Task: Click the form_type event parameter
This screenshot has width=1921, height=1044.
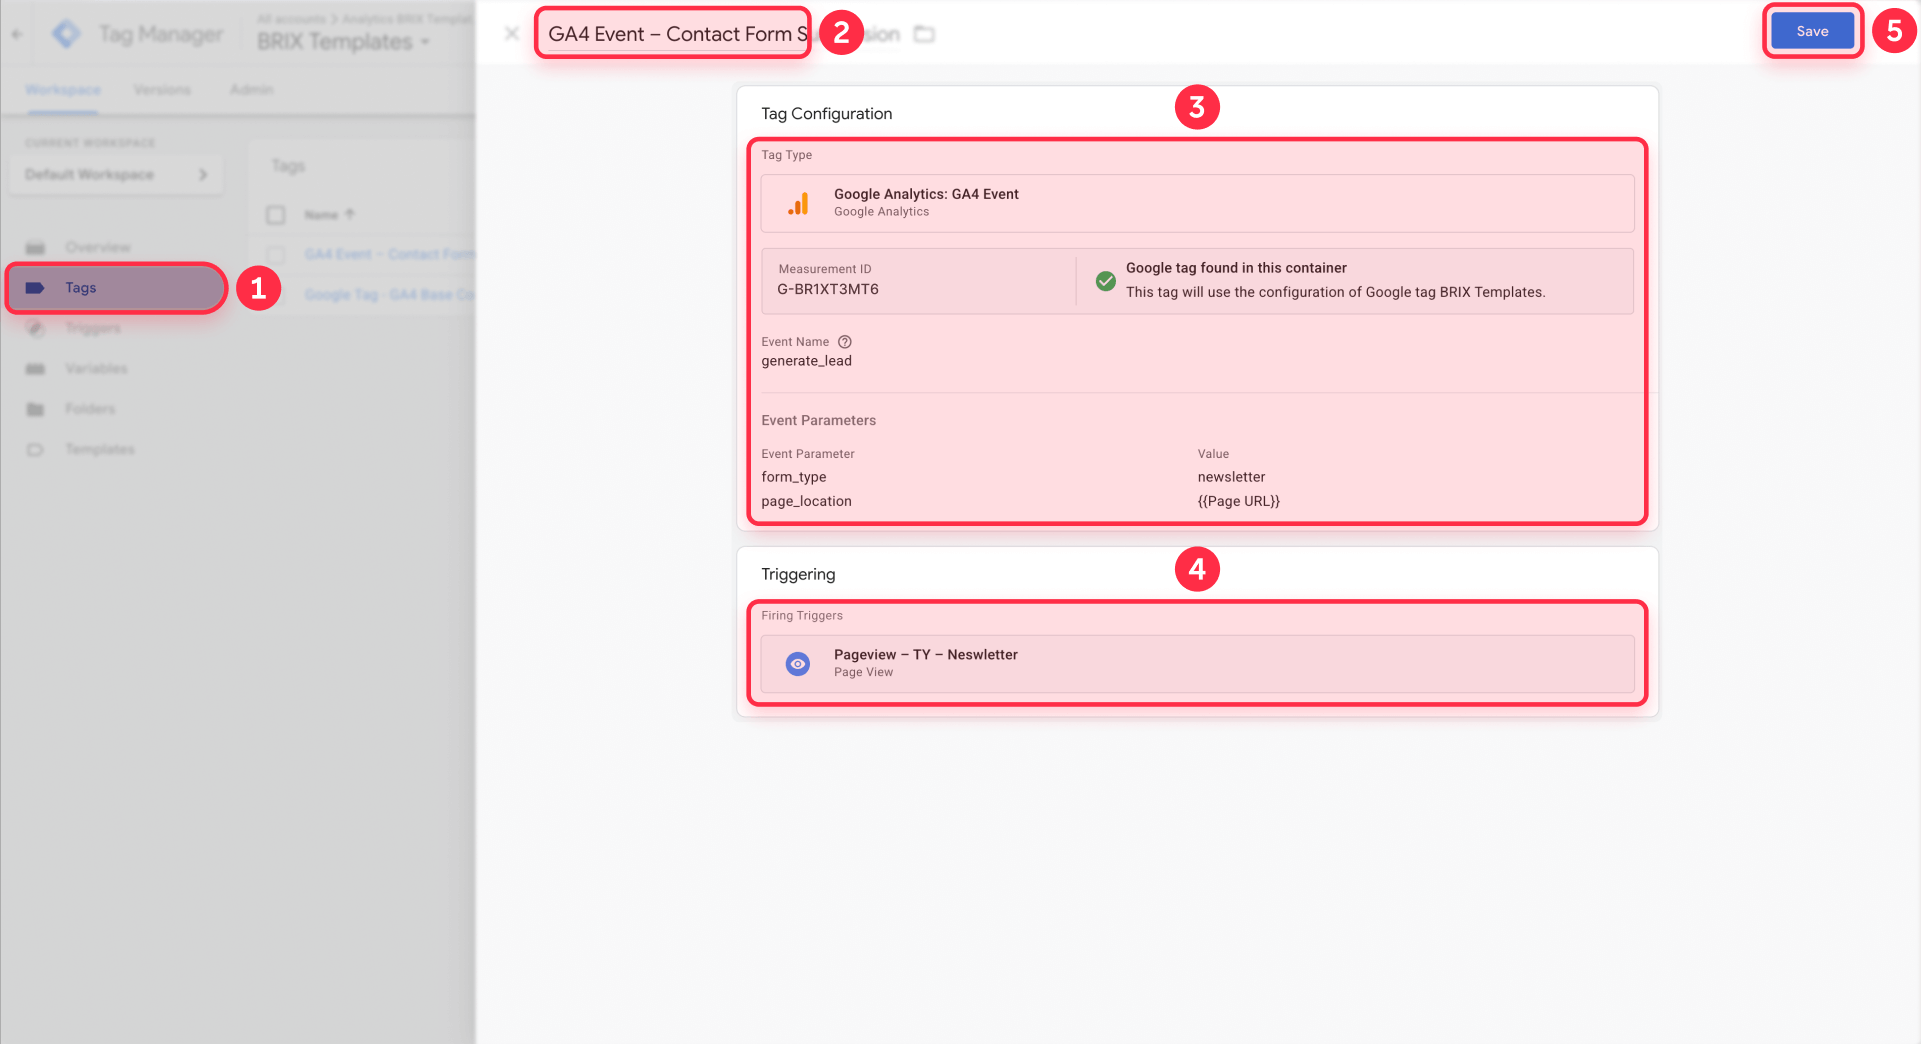Action: 794,477
